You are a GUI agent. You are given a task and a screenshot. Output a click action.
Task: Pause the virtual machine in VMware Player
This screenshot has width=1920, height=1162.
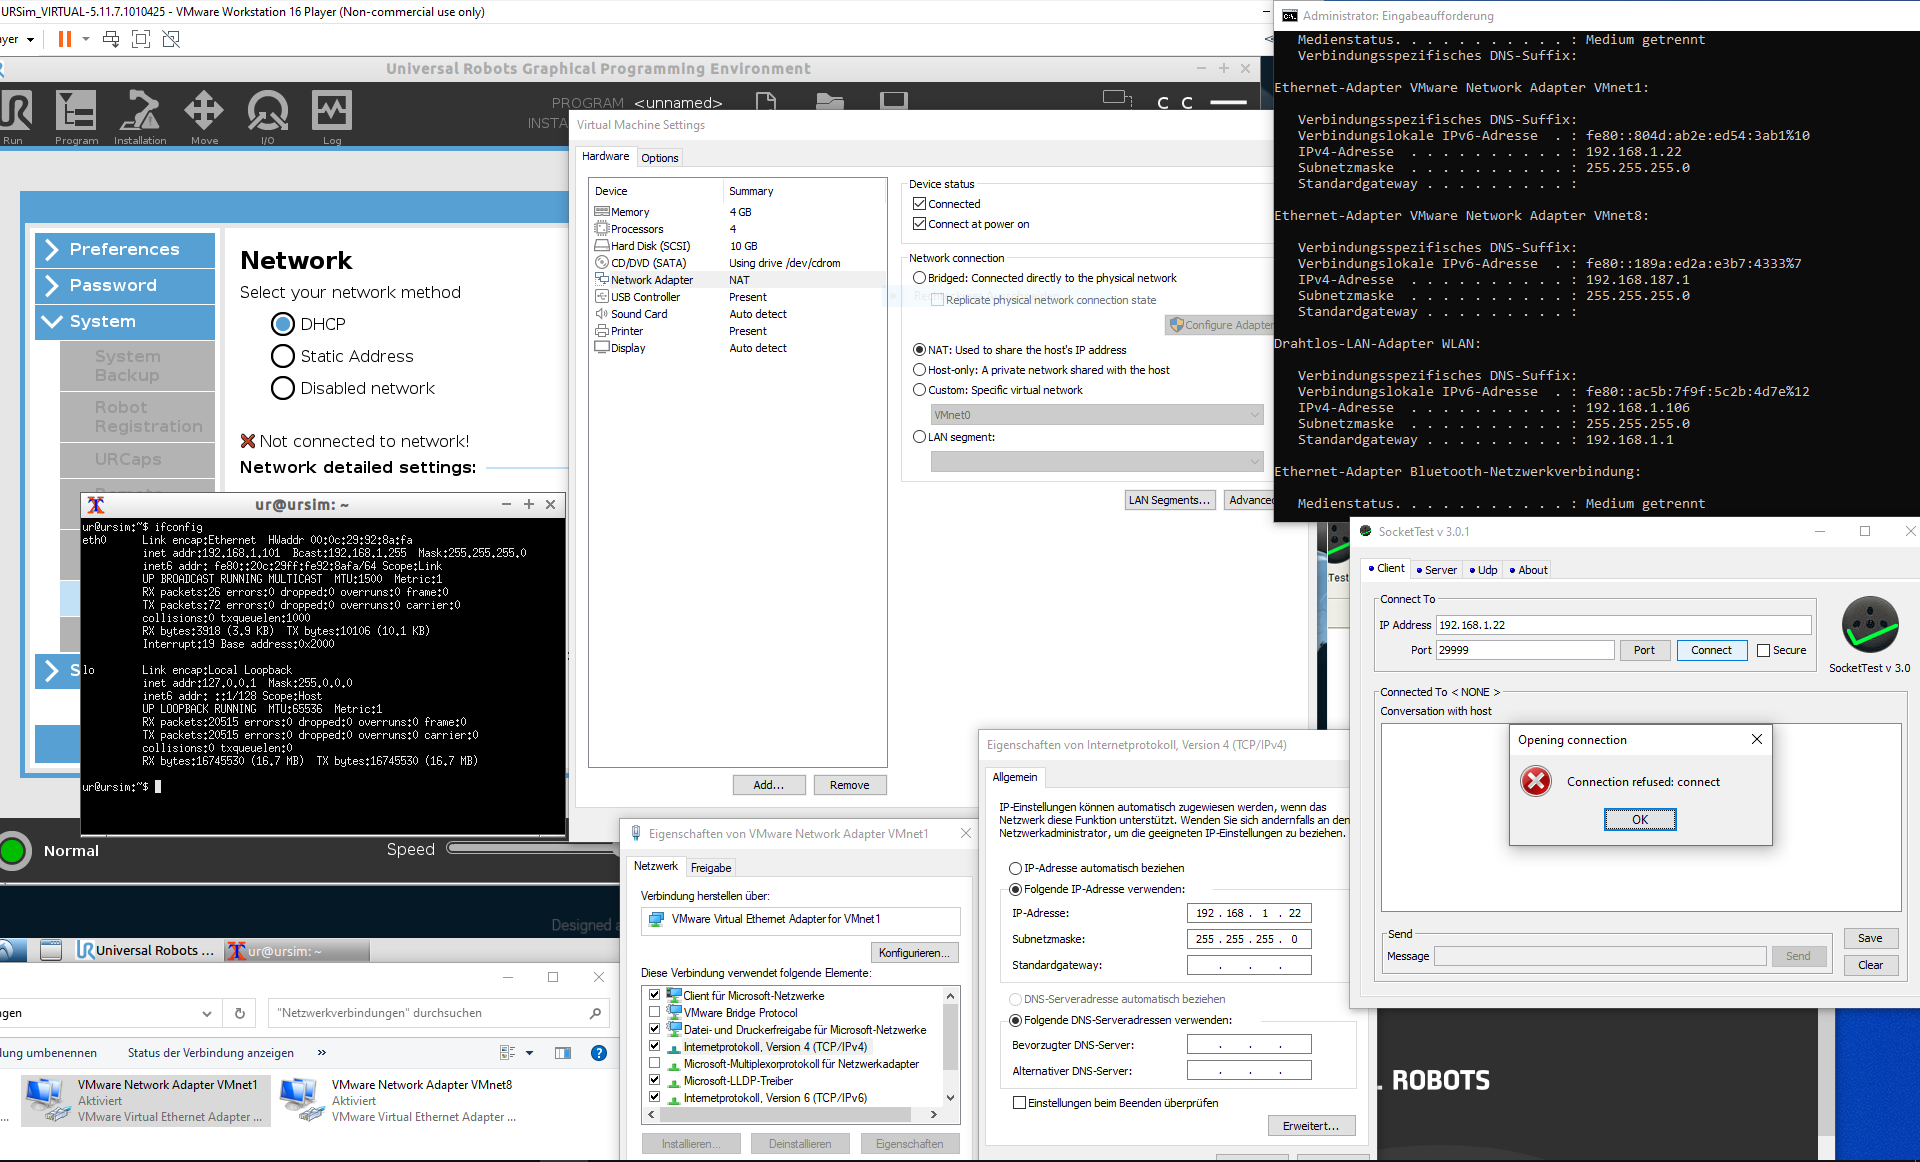tap(65, 39)
